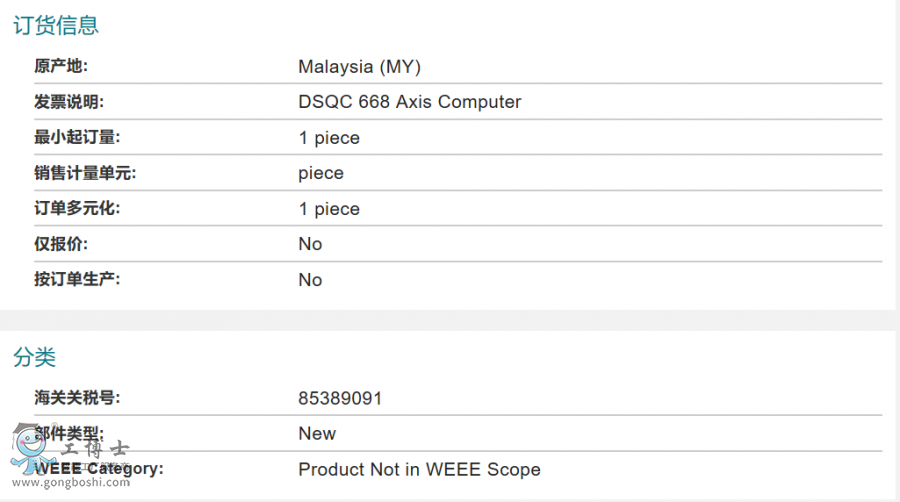Click the DSQC 668 Axis Computer text

click(x=410, y=102)
